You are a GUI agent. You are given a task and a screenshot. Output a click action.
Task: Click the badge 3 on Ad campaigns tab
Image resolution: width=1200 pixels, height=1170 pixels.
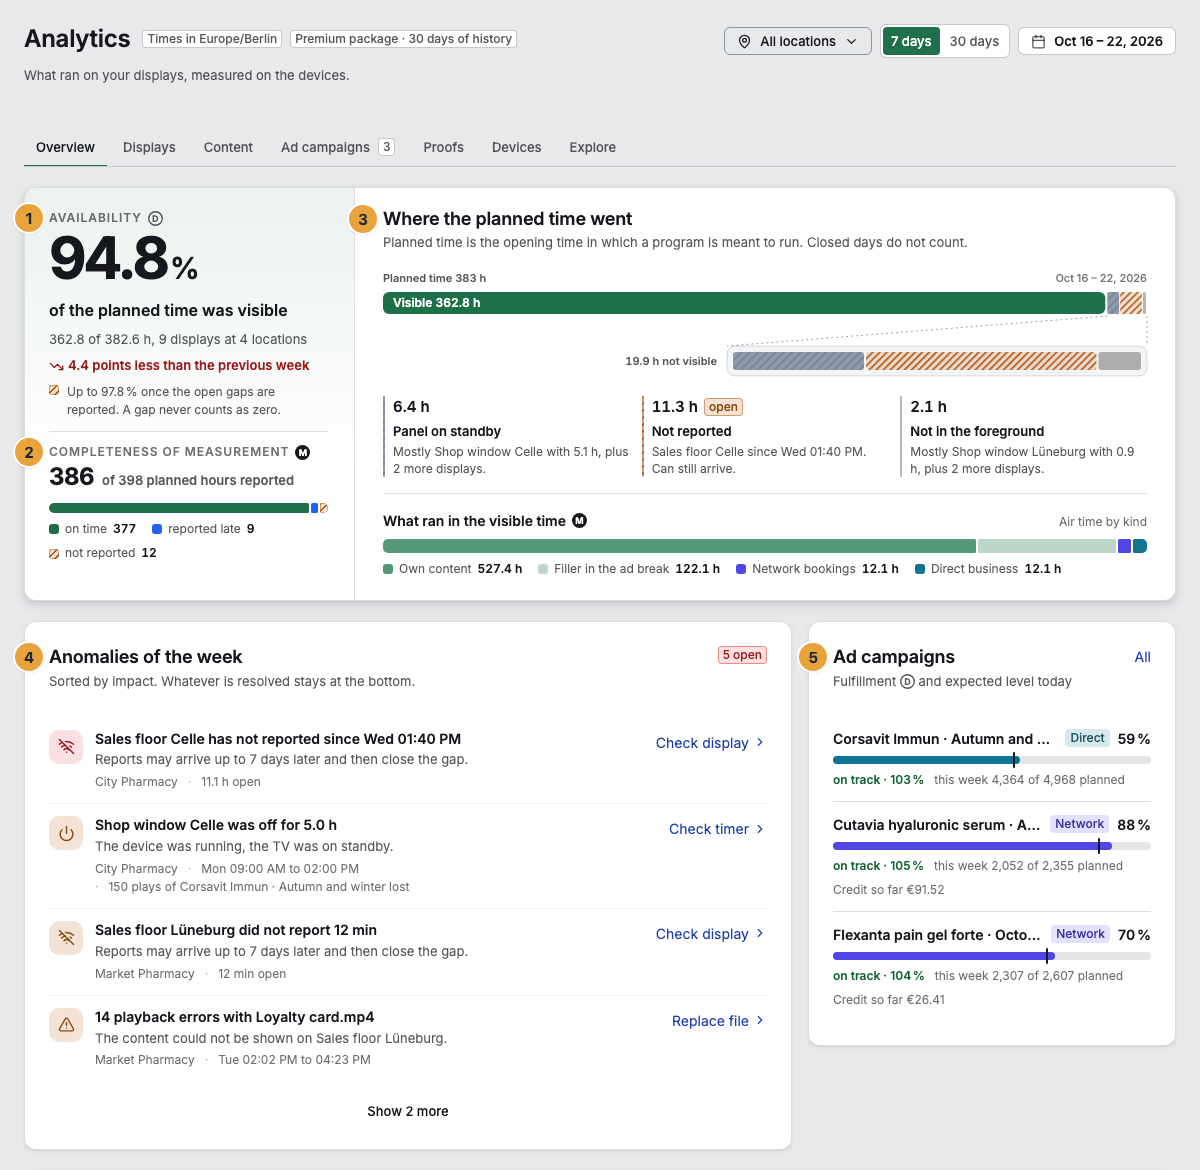pos(386,146)
